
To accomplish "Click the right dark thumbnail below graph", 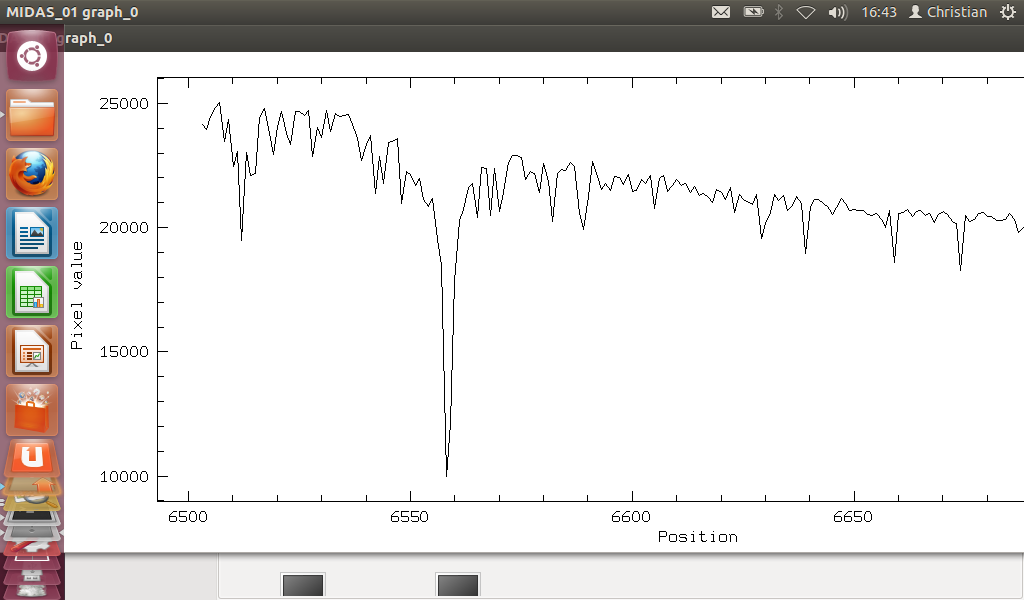I will [x=458, y=586].
